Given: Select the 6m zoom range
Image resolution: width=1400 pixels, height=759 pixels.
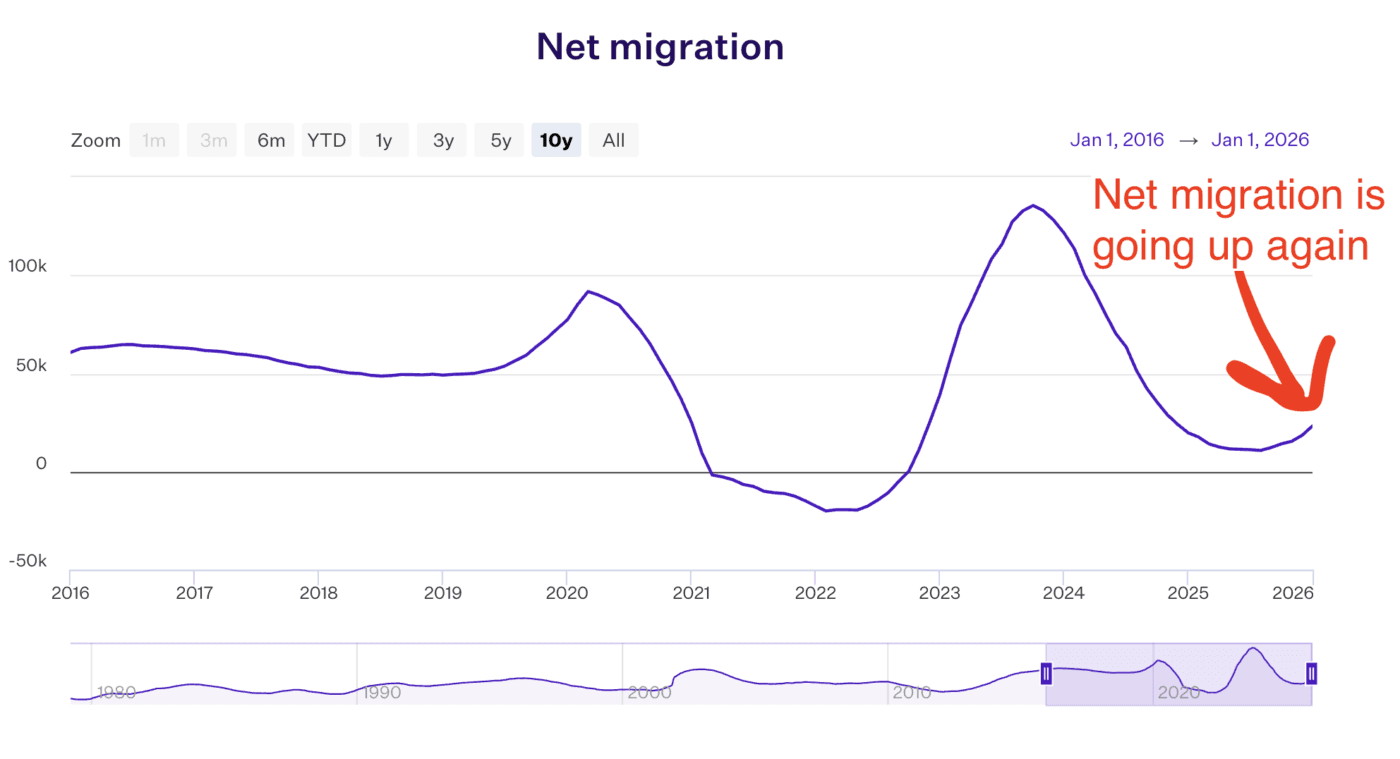Looking at the screenshot, I should (271, 140).
